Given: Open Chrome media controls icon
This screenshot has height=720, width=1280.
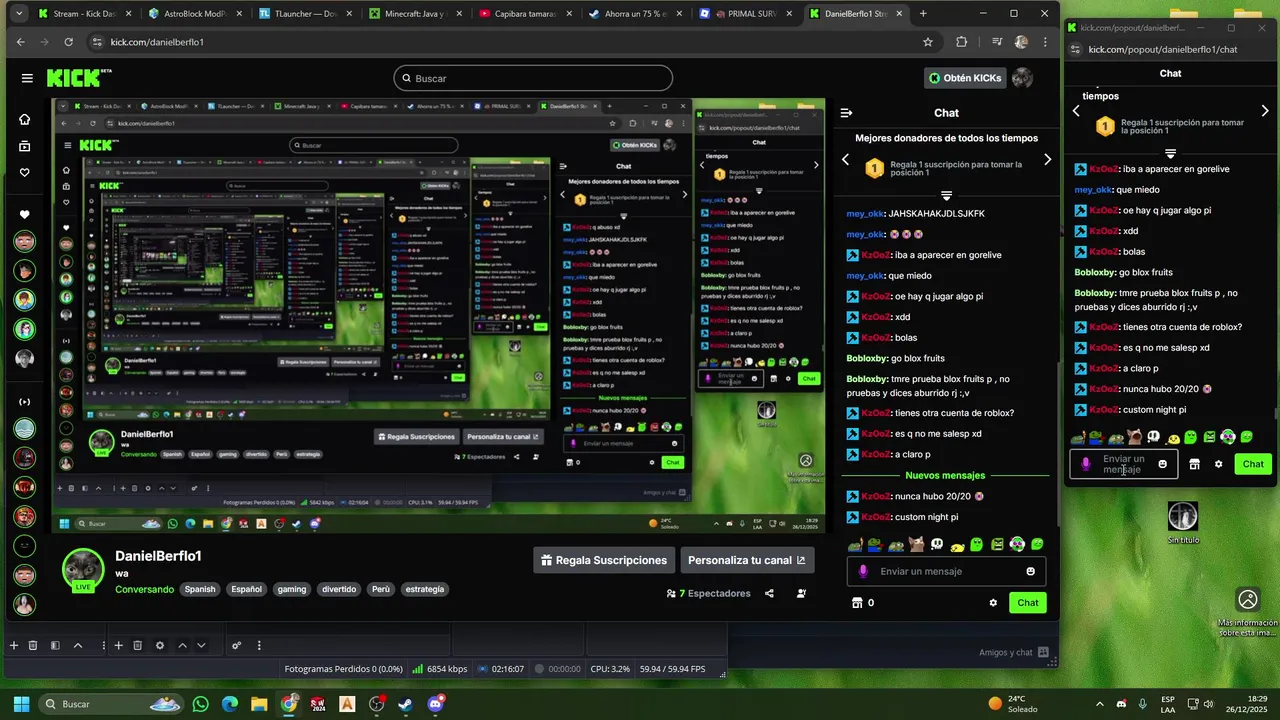Looking at the screenshot, I should tap(997, 42).
